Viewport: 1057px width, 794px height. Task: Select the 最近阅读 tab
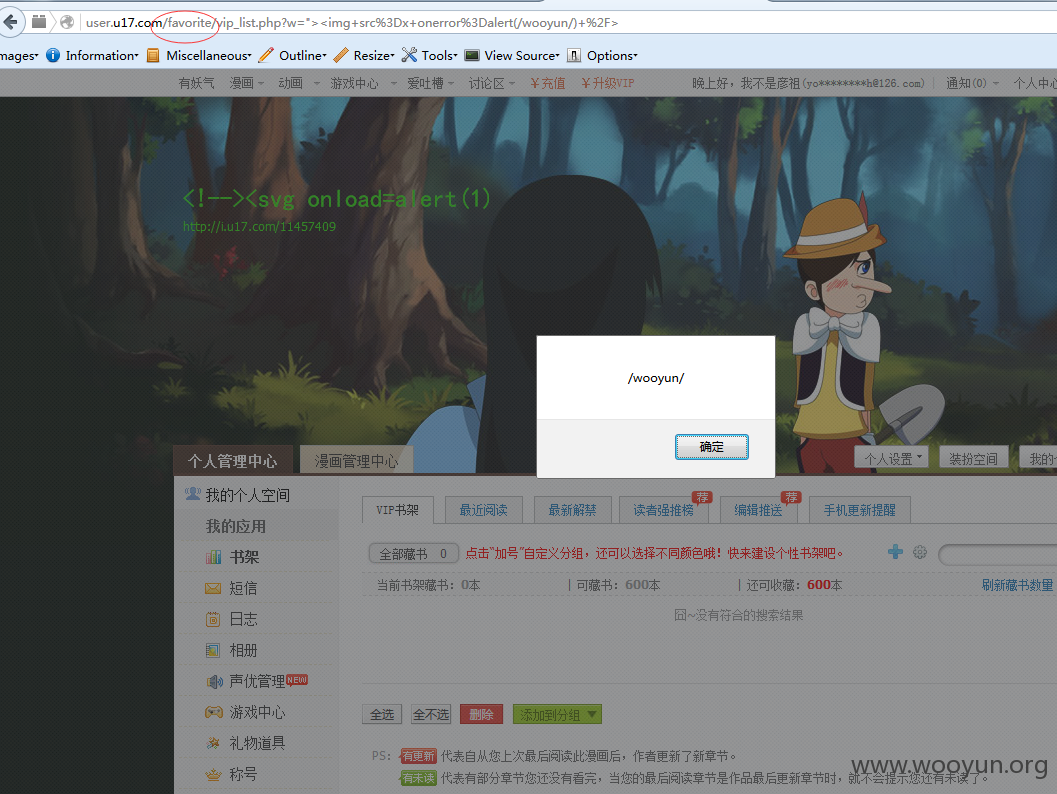point(483,510)
